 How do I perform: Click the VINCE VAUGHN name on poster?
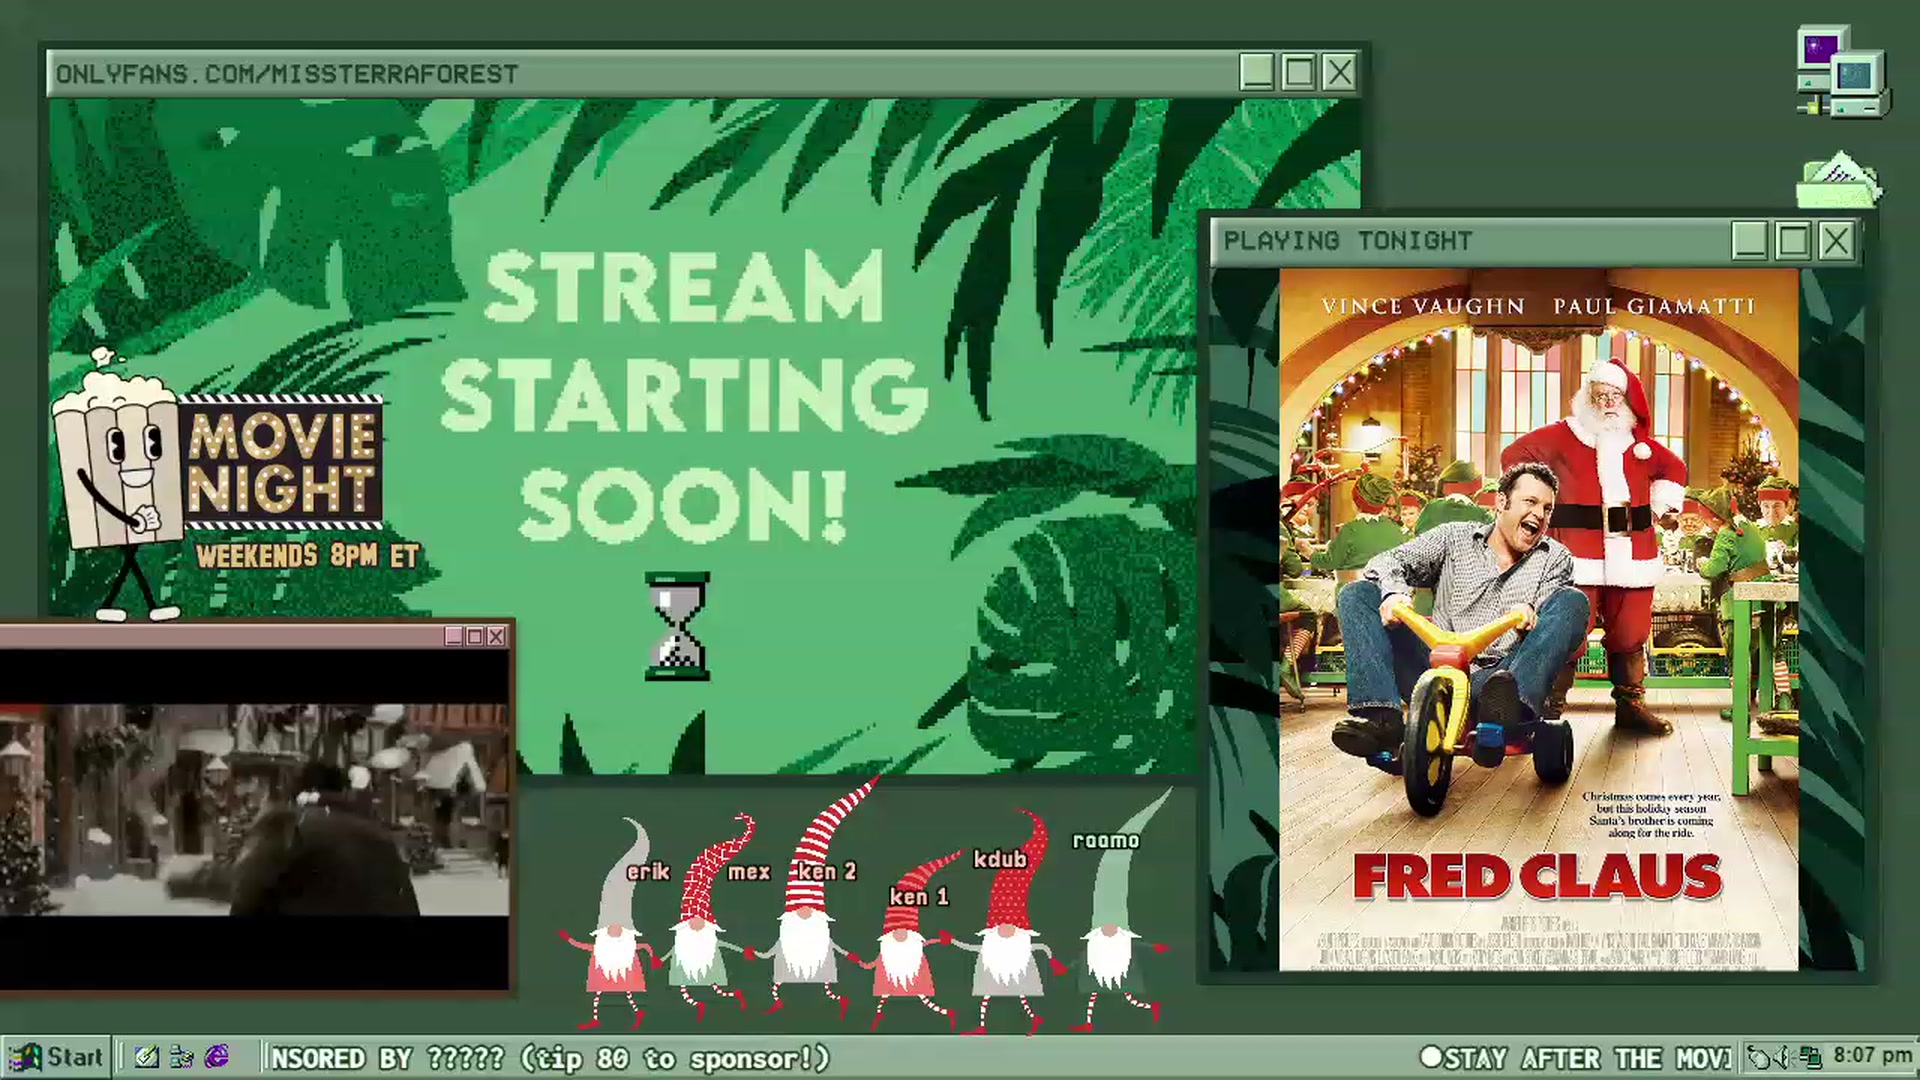click(1423, 306)
